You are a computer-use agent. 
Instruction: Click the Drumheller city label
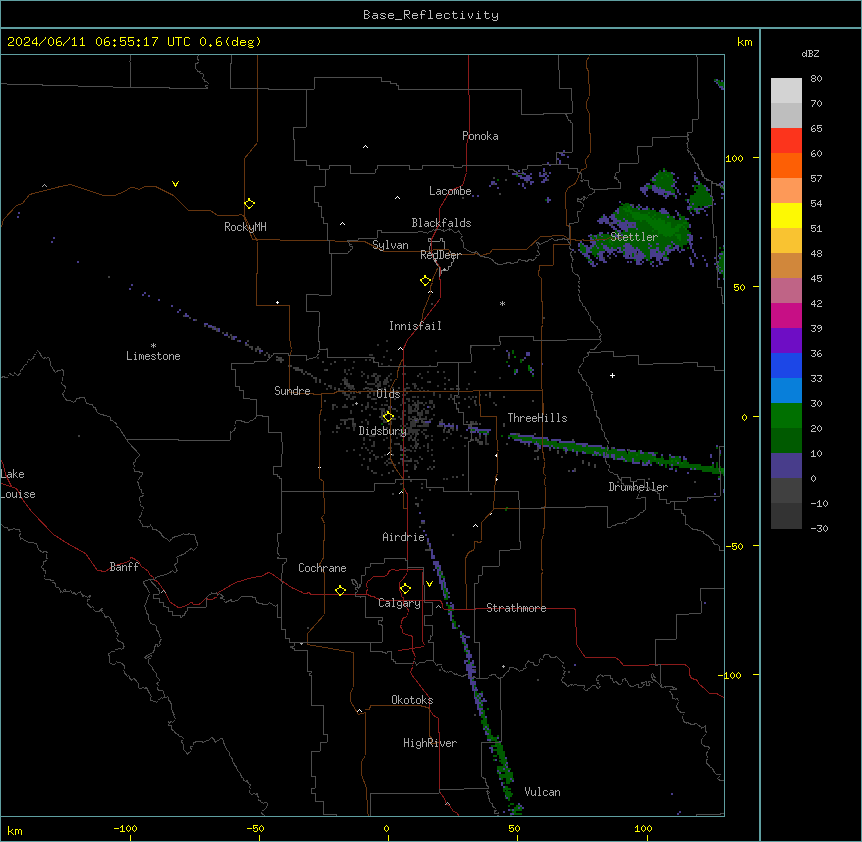(x=638, y=487)
